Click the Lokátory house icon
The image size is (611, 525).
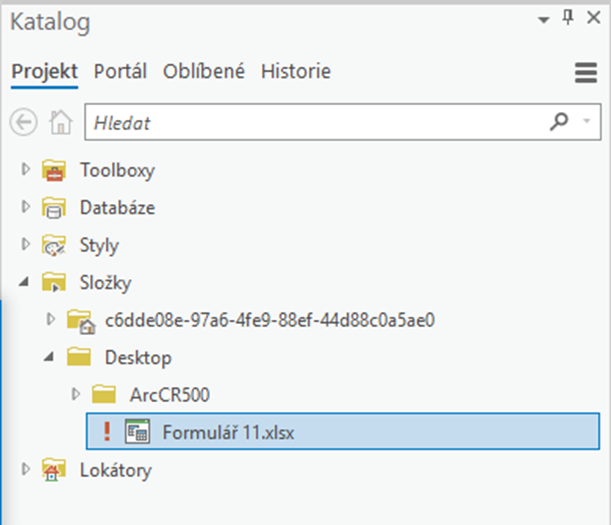click(54, 470)
